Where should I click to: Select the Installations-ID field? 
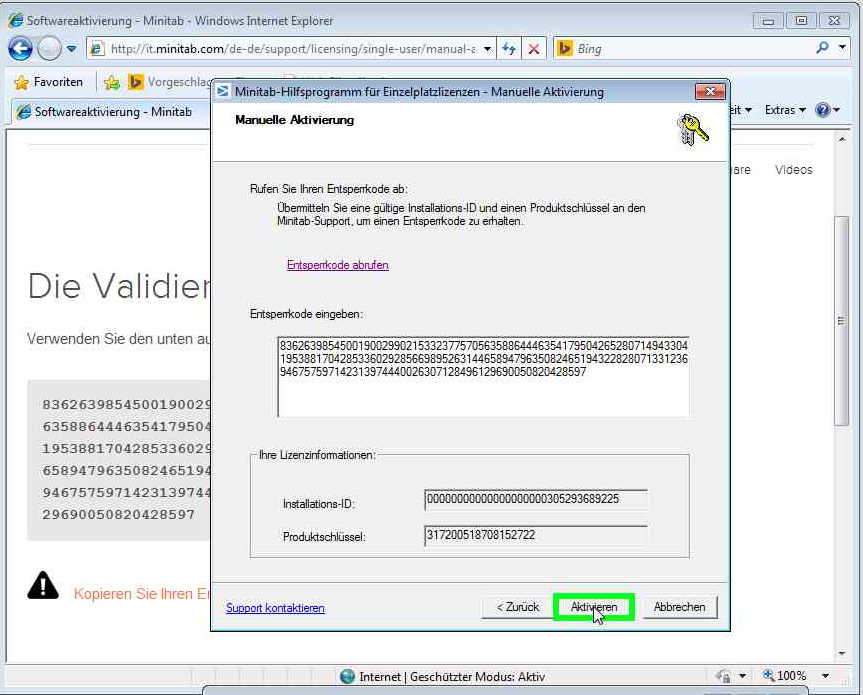536,499
